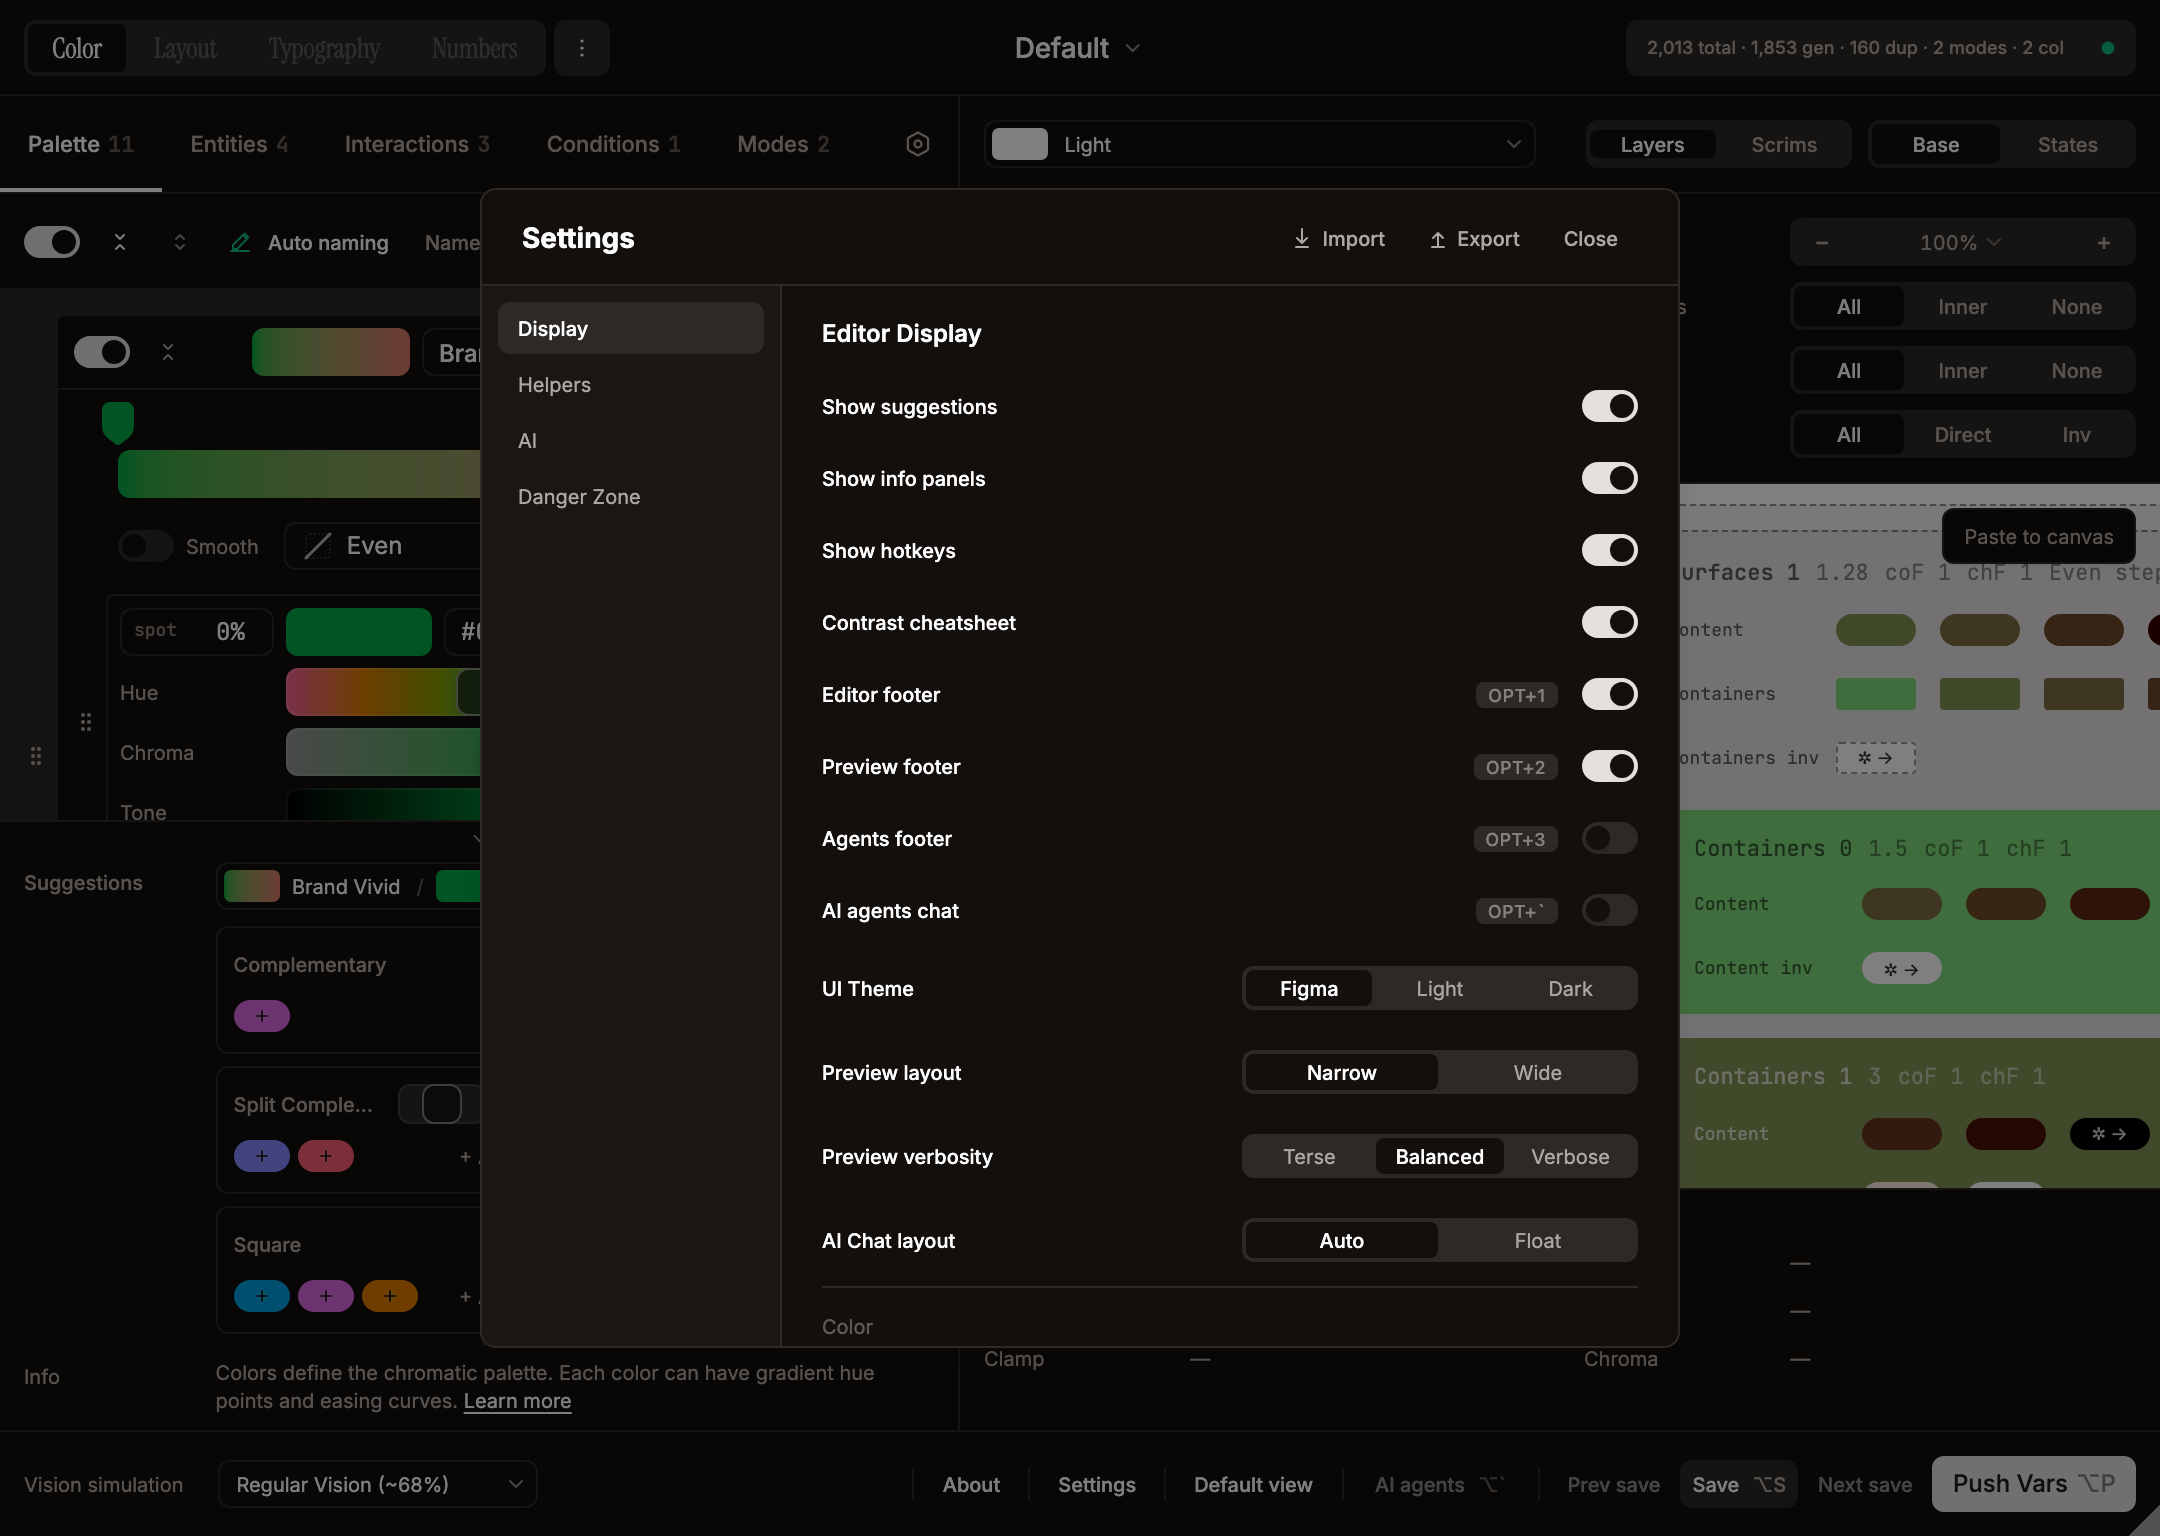The image size is (2160, 1536).
Task: Click the Hue gradient slider
Action: (x=383, y=692)
